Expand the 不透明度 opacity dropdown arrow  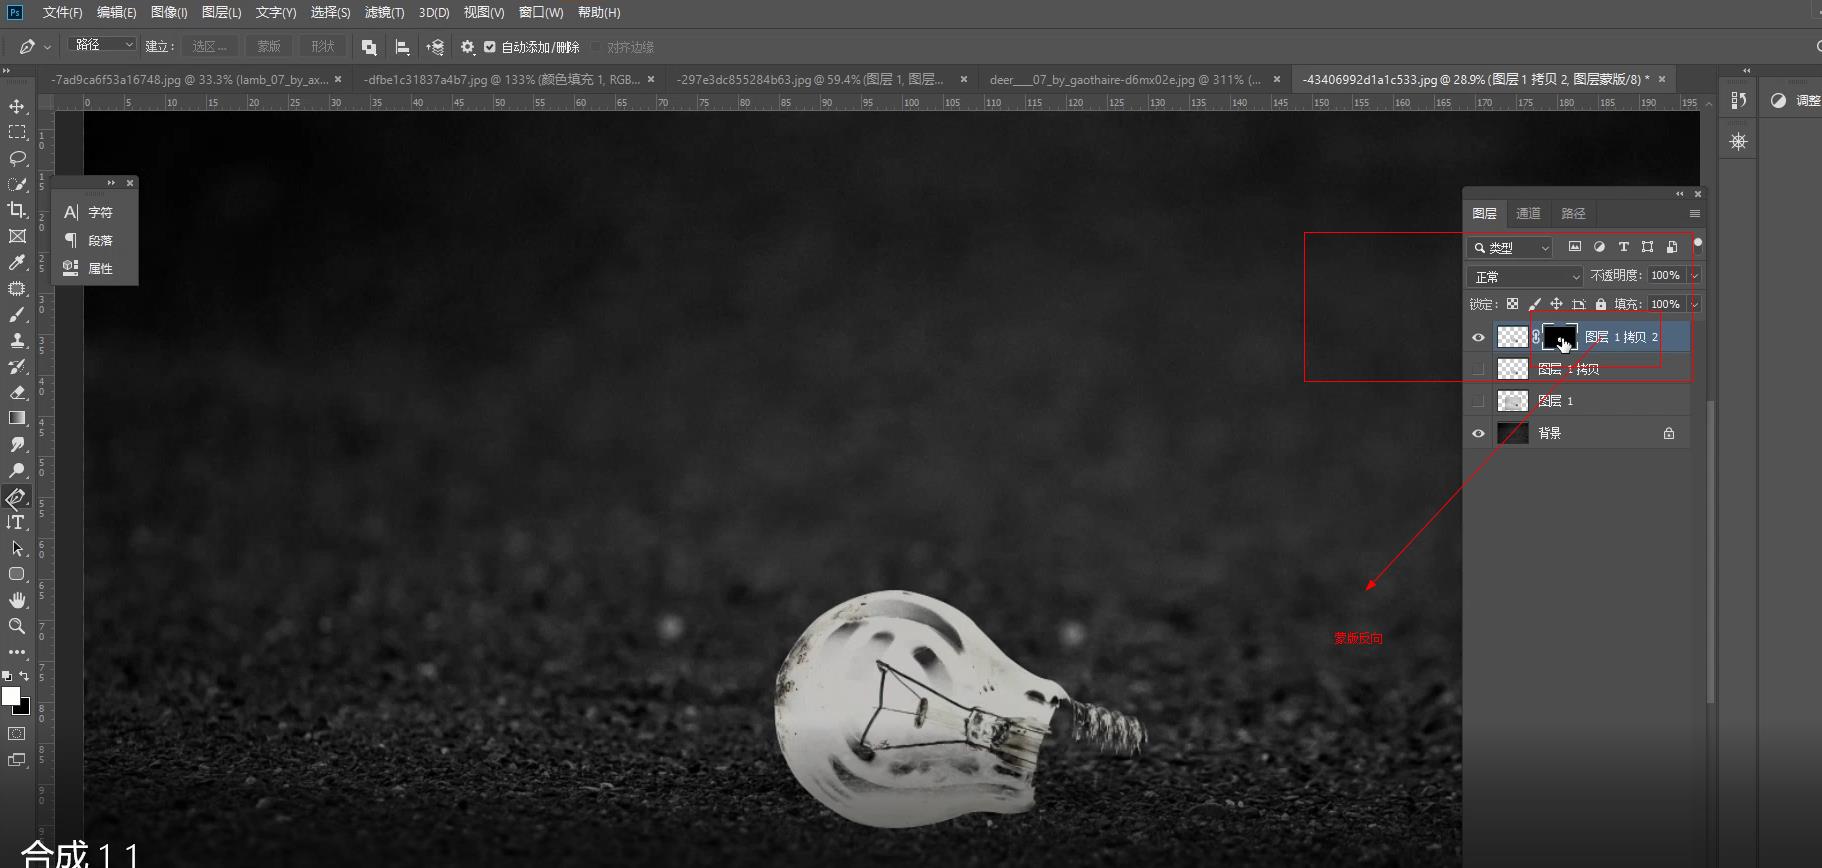1694,276
